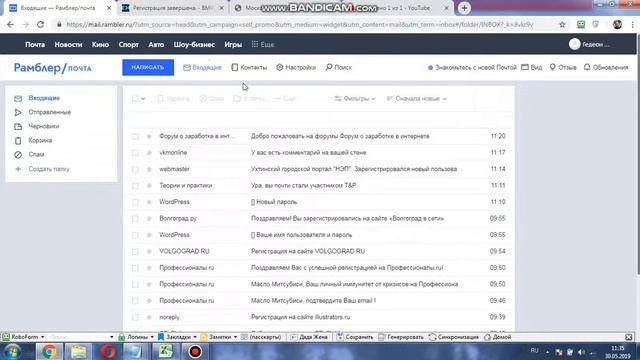Screen dimensions: 640x360
Task: Open a new browser tab with plus button
Action: click(464, 8)
